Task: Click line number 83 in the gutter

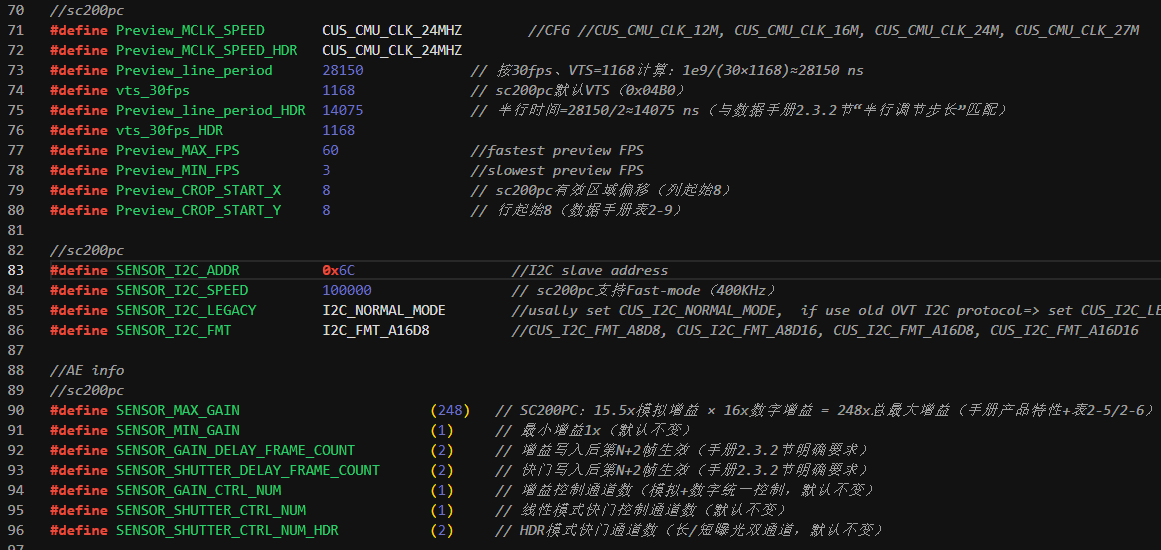Action: point(16,270)
